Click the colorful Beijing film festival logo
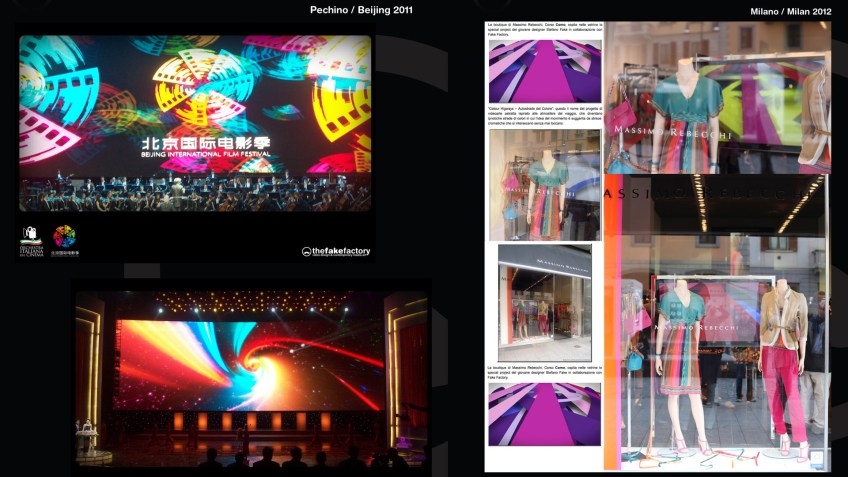 click(x=65, y=239)
